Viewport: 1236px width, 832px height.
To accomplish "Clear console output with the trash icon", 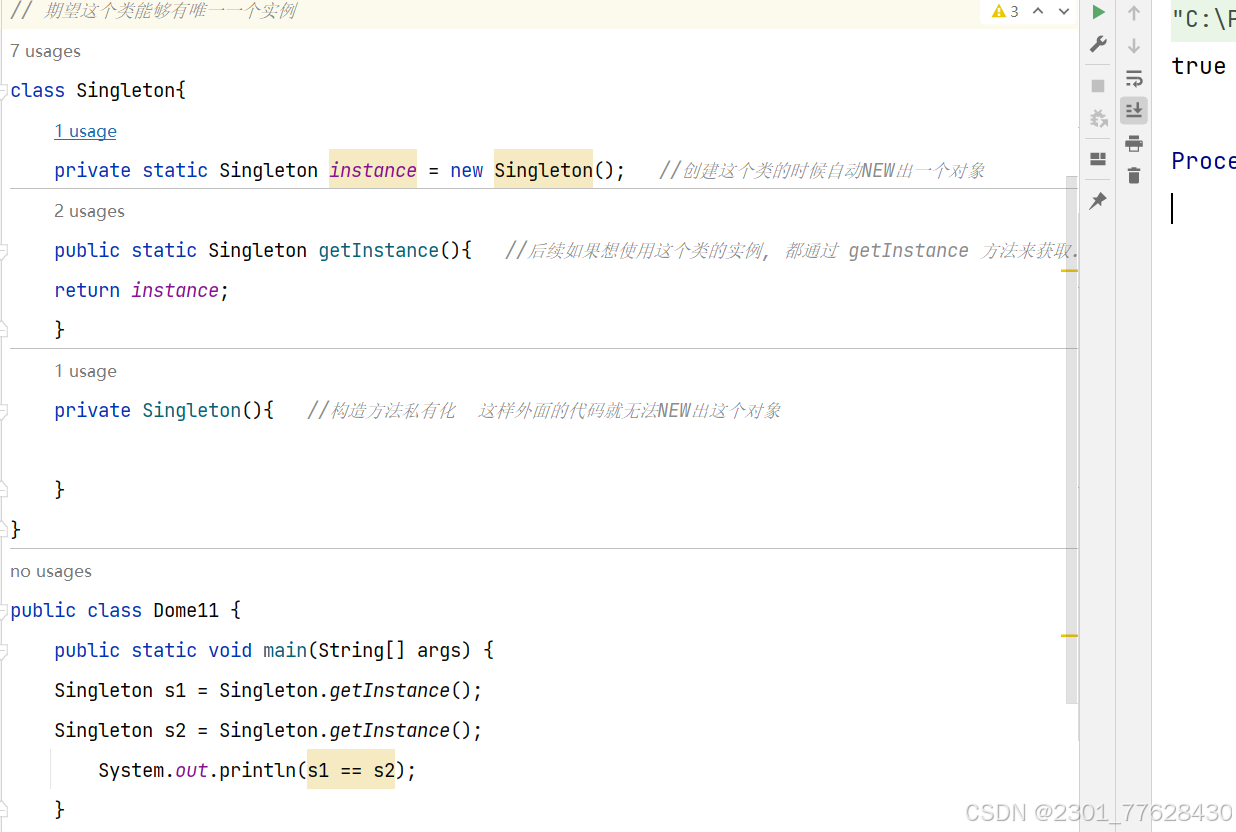I will click(1134, 175).
